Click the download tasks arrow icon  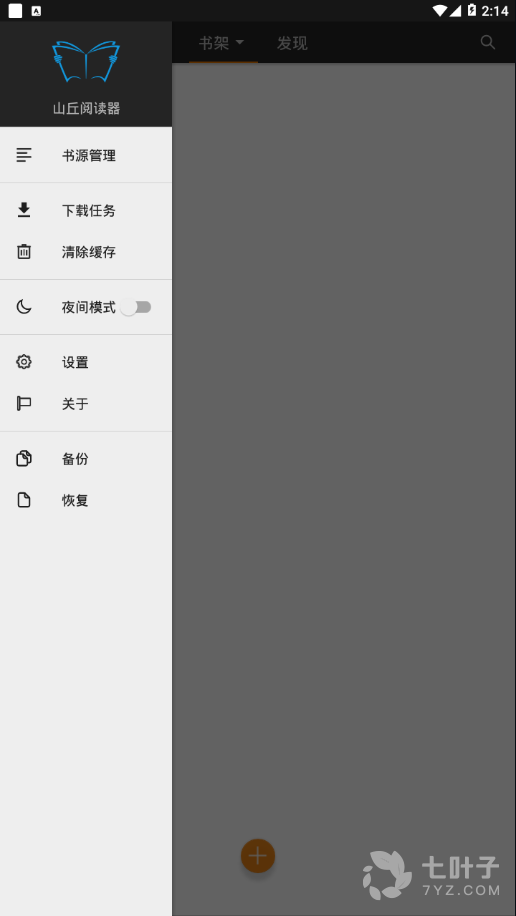pos(24,210)
